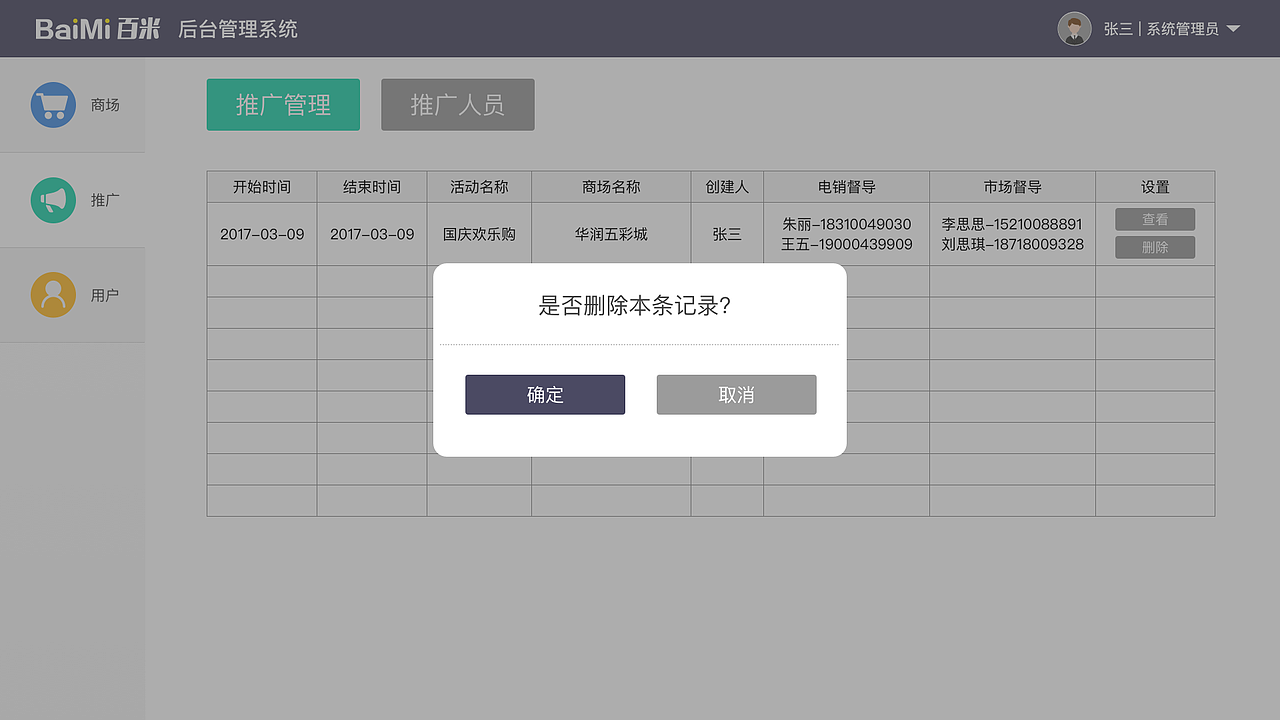This screenshot has width=1280, height=720.
Task: Open the 推广 sidebar menu label
Action: pyautogui.click(x=105, y=200)
